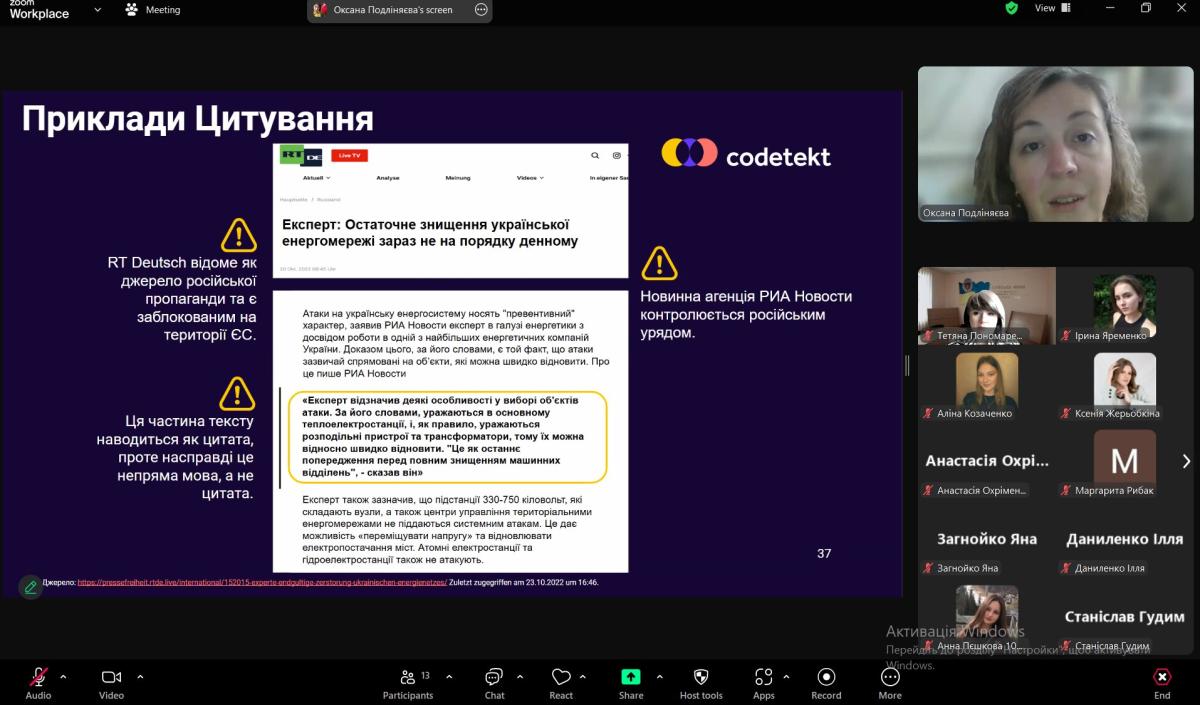This screenshot has width=1200, height=705.
Task: Select Ірина Яременко video tile
Action: (1125, 306)
